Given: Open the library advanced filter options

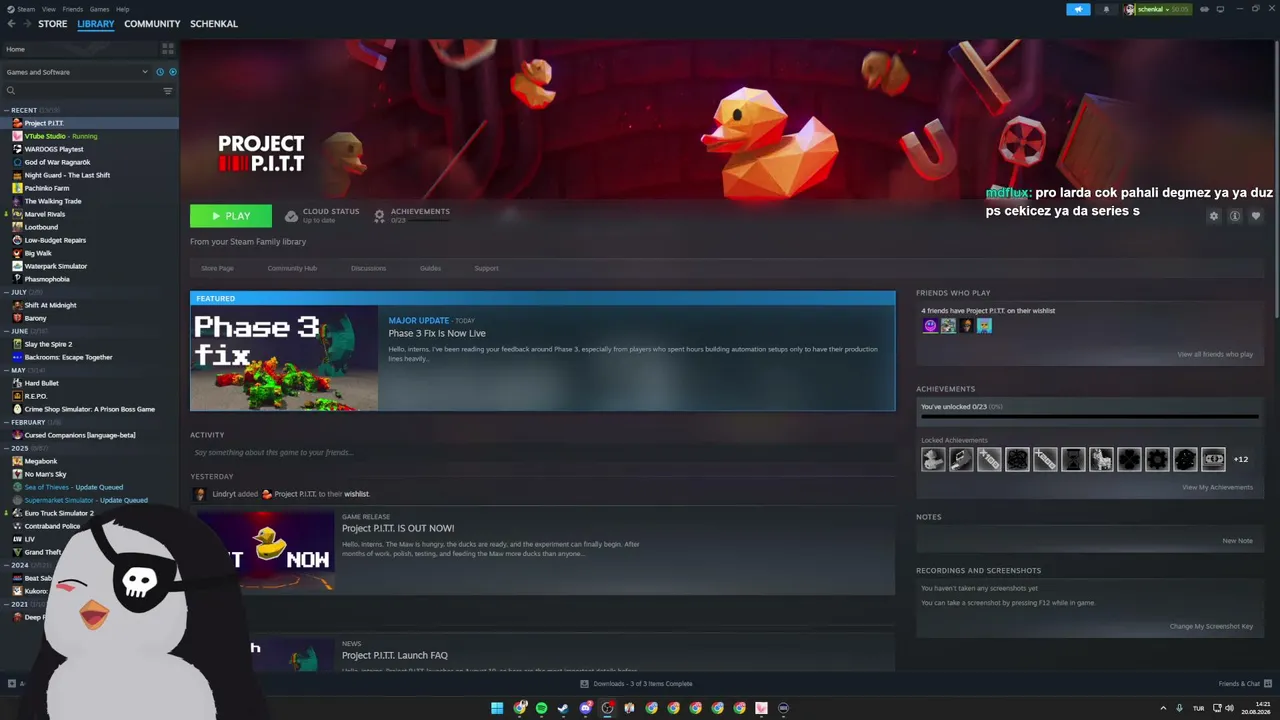Looking at the screenshot, I should tap(167, 91).
